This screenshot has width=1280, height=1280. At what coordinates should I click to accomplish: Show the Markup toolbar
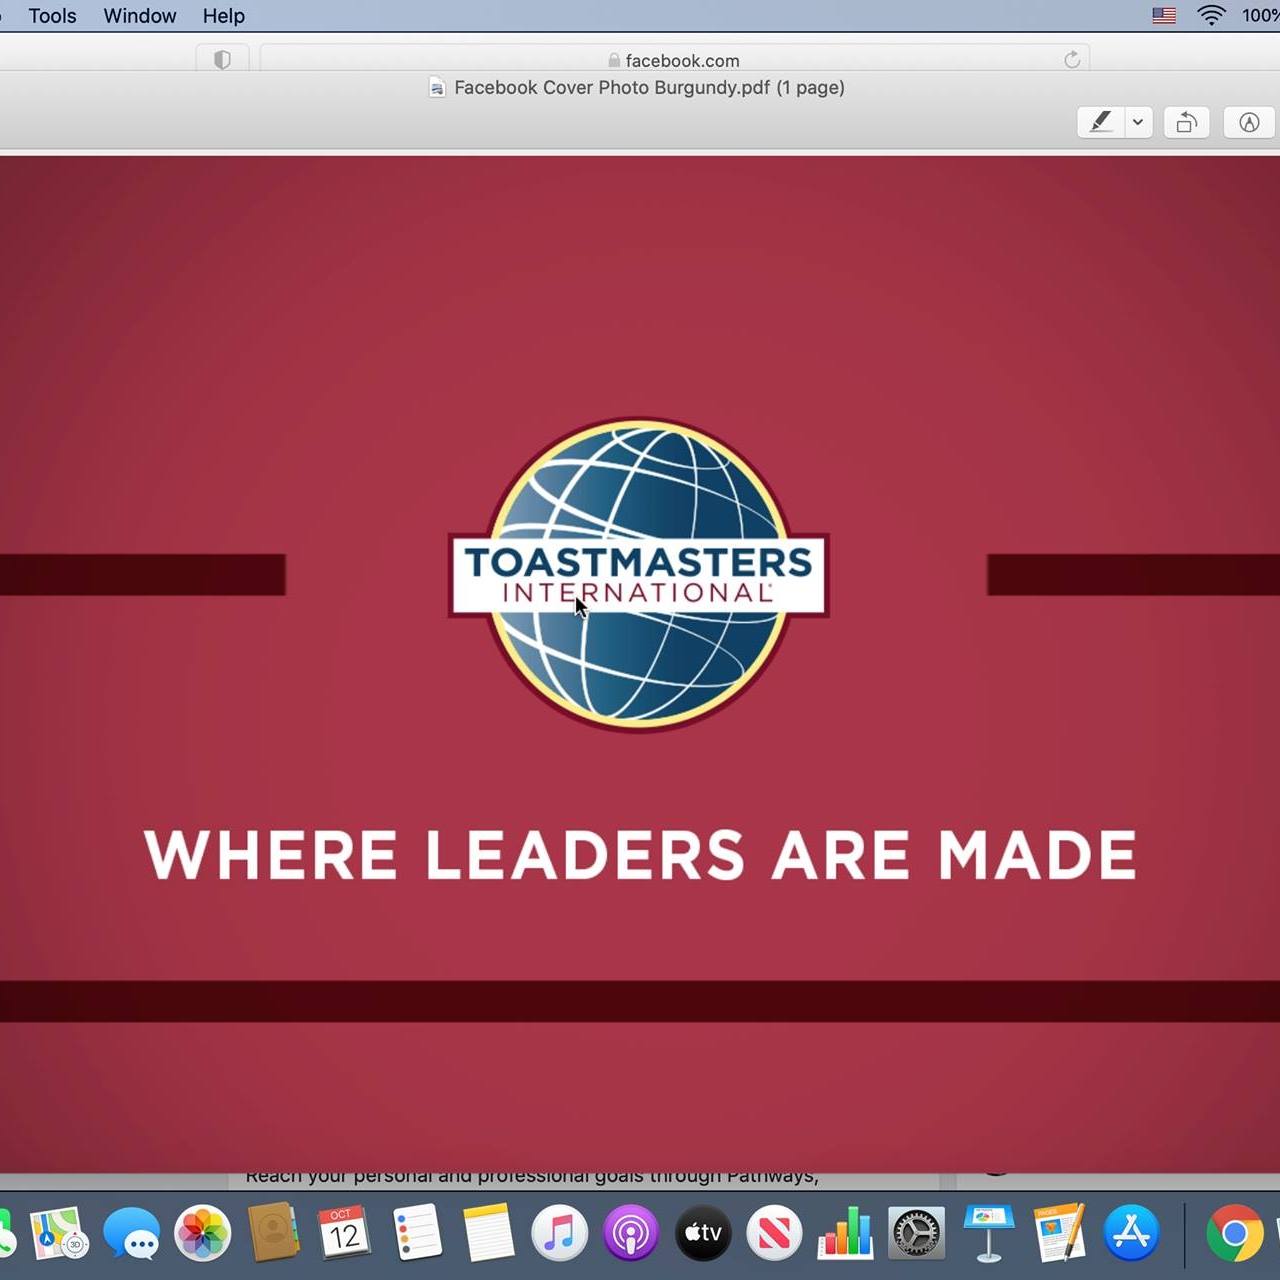pos(1249,122)
